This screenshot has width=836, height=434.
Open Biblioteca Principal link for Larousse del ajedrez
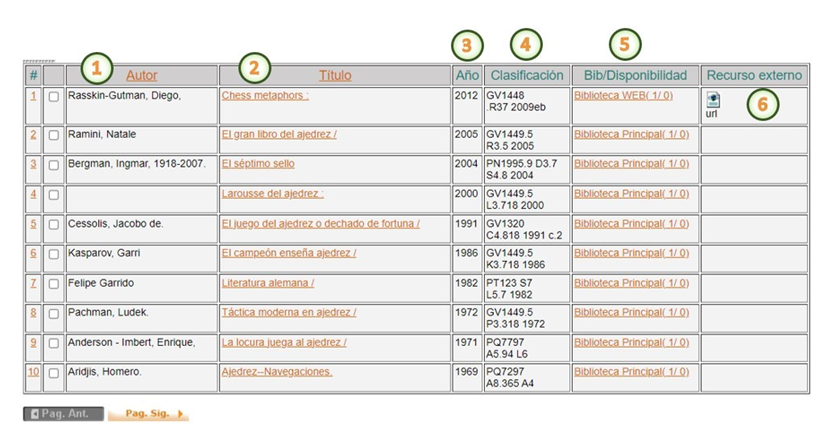[631, 194]
